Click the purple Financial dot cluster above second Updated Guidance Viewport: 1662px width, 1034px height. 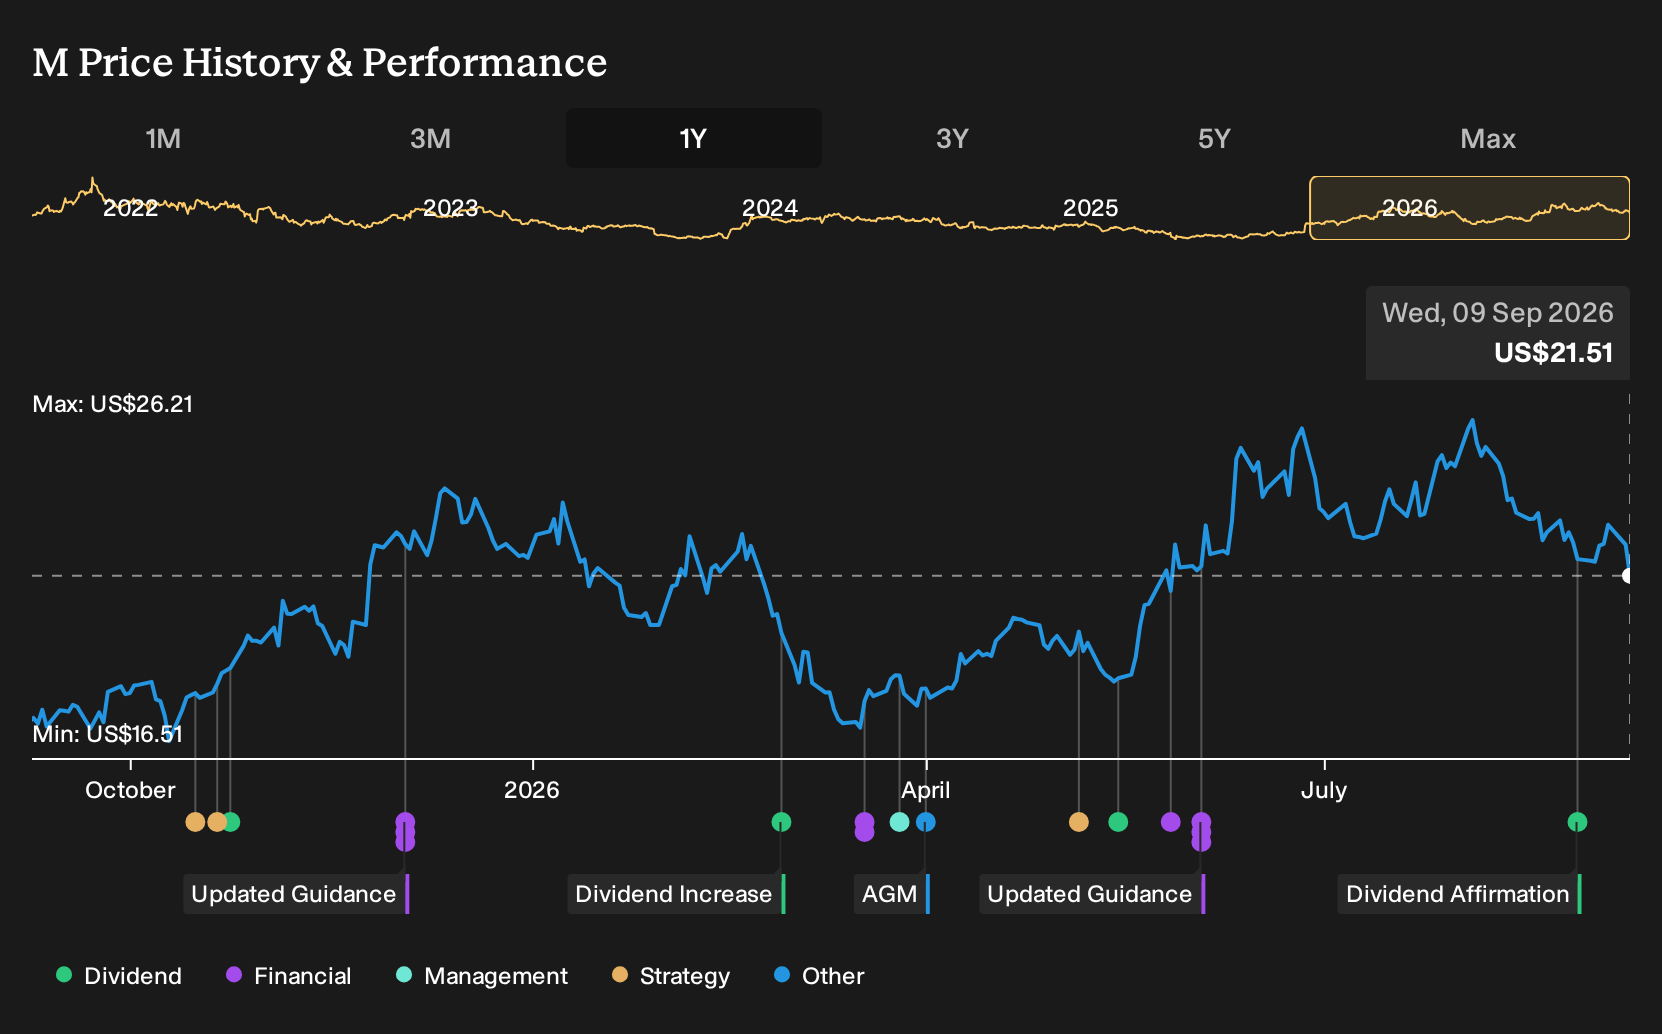pos(1201,832)
